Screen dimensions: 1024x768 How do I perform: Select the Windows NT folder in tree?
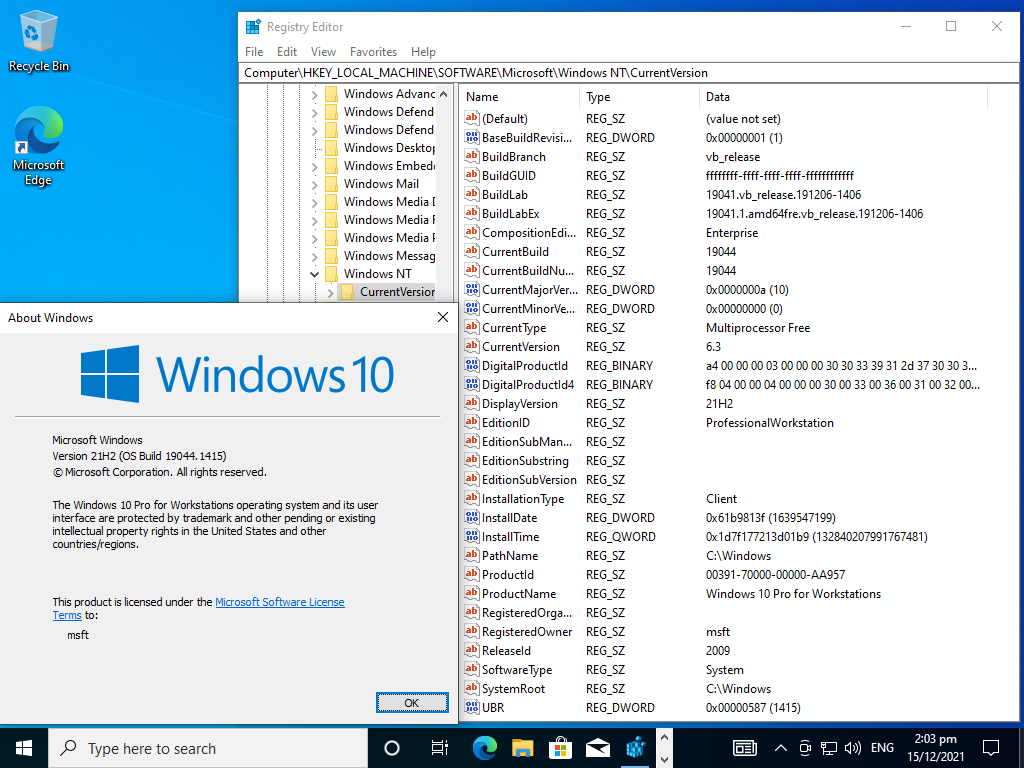tap(377, 274)
